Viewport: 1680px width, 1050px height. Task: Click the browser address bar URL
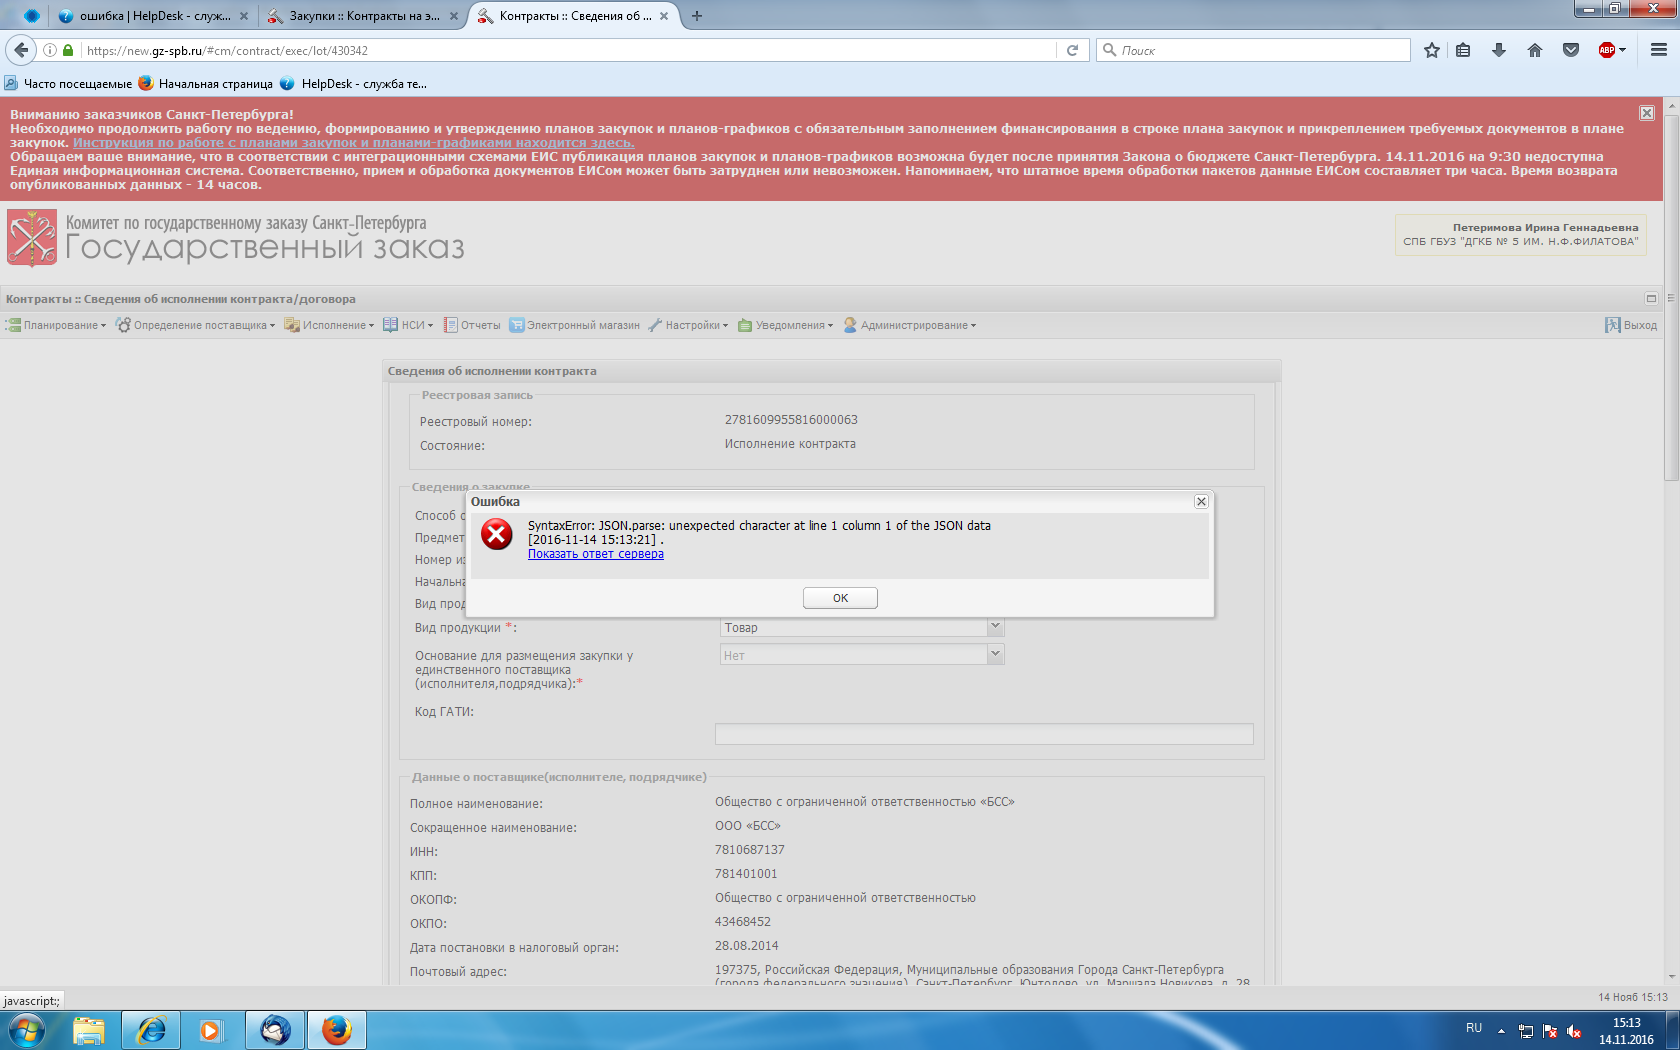[x=570, y=50]
